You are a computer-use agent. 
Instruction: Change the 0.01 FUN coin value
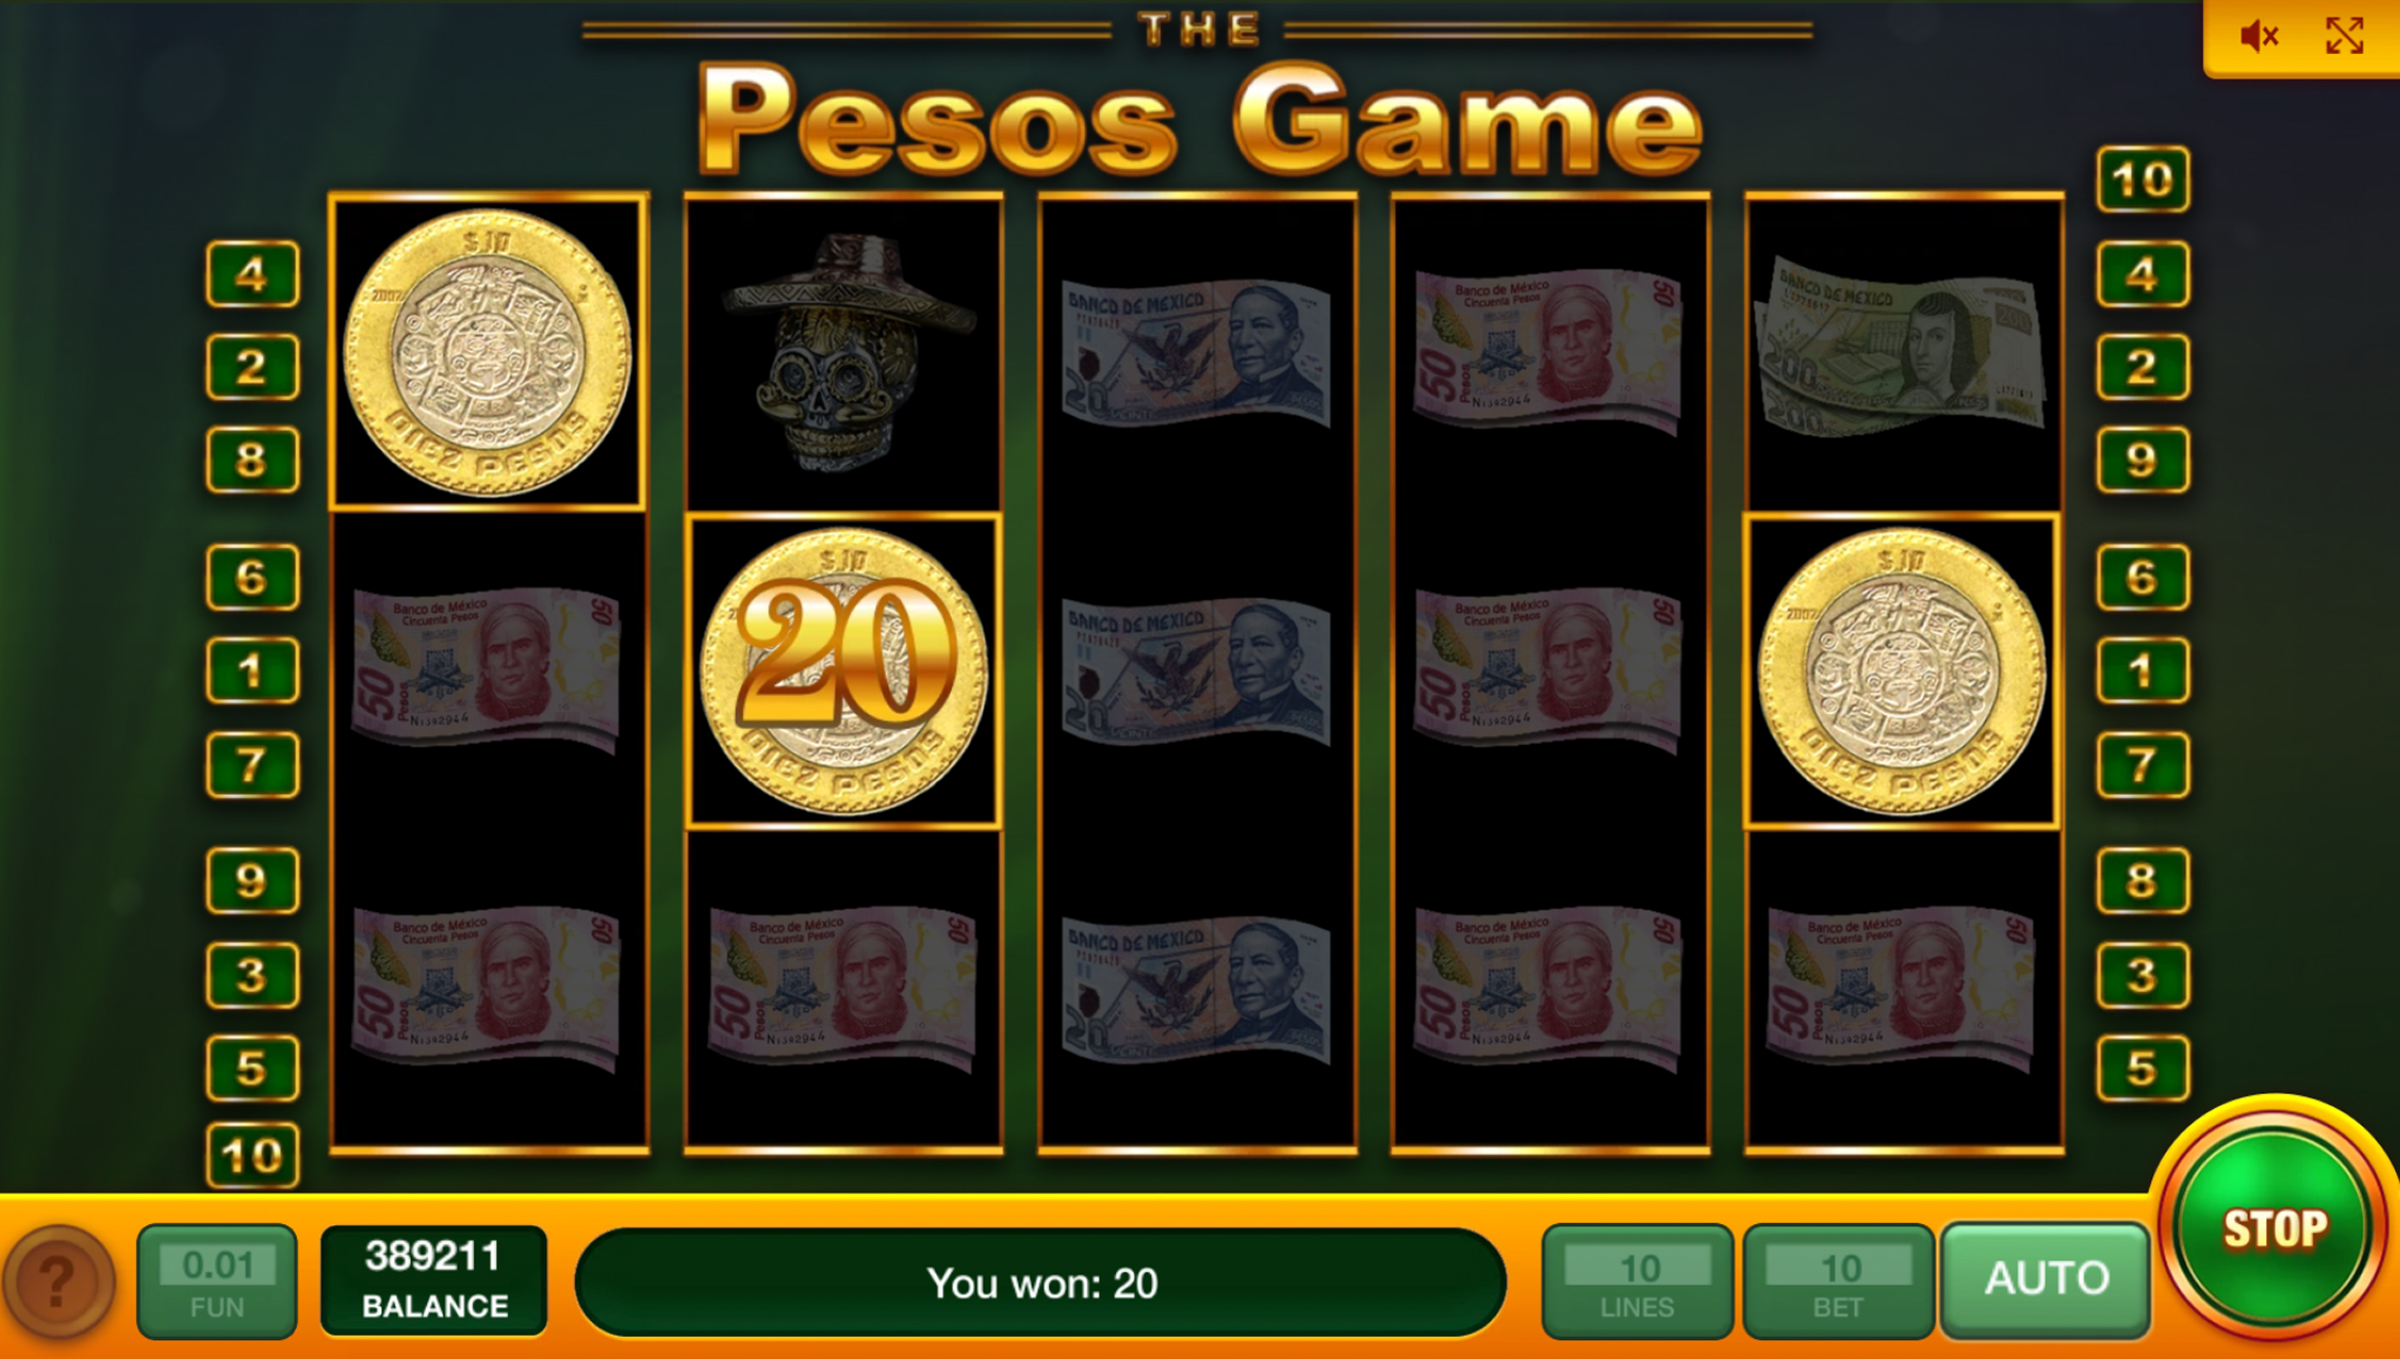tap(217, 1282)
